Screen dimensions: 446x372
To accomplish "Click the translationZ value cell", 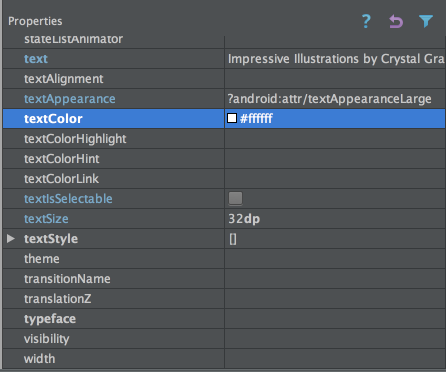I will click(x=335, y=299).
